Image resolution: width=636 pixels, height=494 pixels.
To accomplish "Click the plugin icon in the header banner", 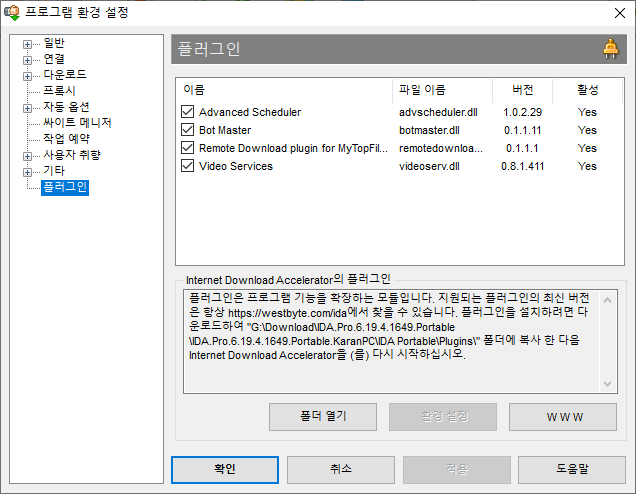I will point(610,49).
